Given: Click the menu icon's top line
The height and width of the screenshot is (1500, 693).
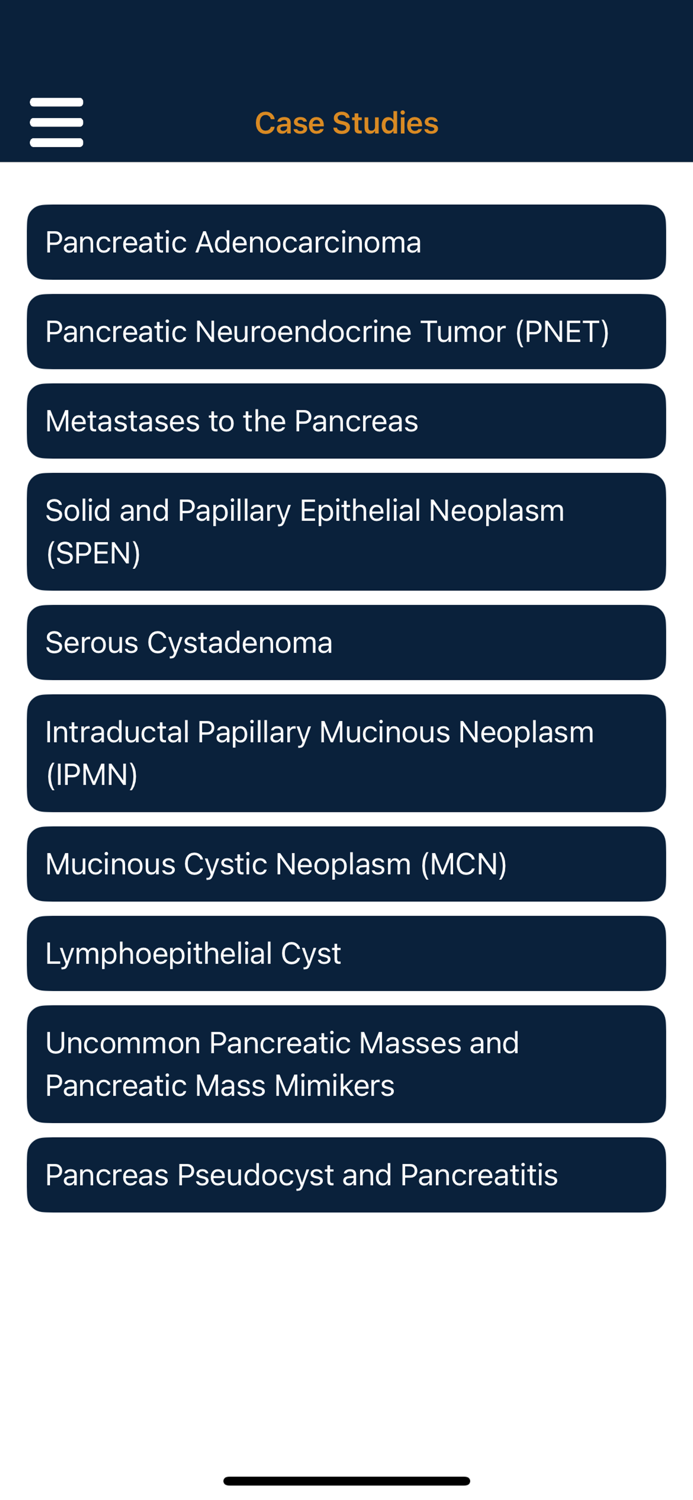Looking at the screenshot, I should [x=56, y=103].
